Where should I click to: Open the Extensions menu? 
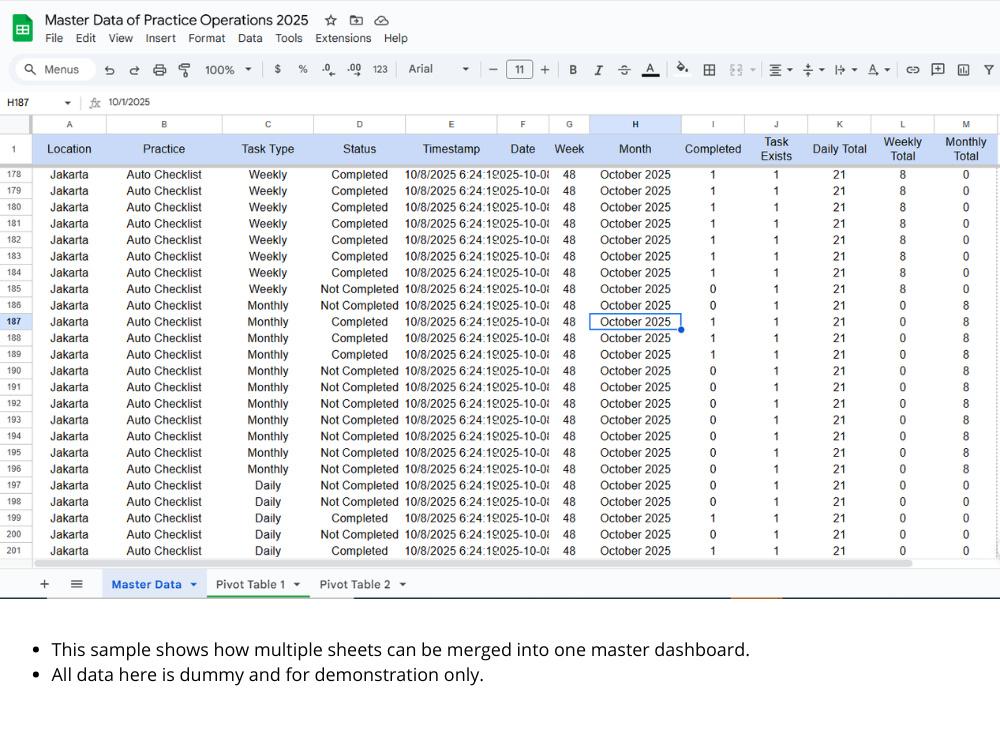coord(343,38)
